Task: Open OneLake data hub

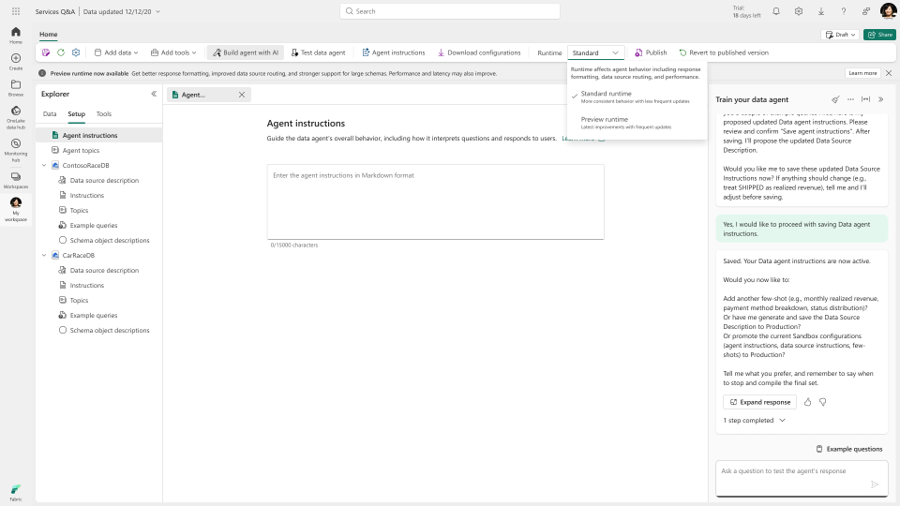Action: 15,117
